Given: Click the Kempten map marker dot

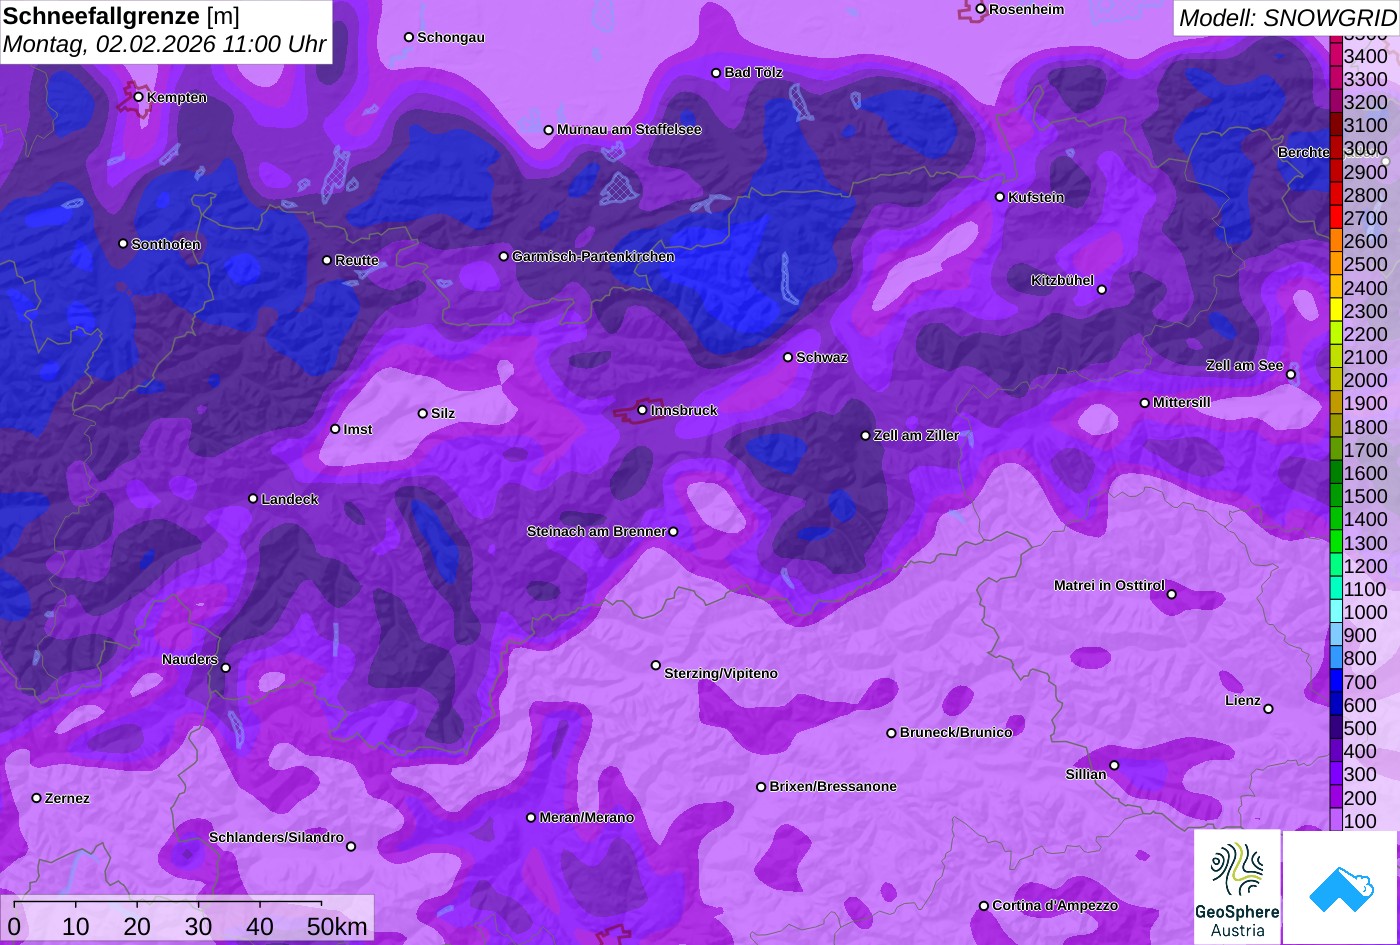Looking at the screenshot, I should pyautogui.click(x=139, y=97).
